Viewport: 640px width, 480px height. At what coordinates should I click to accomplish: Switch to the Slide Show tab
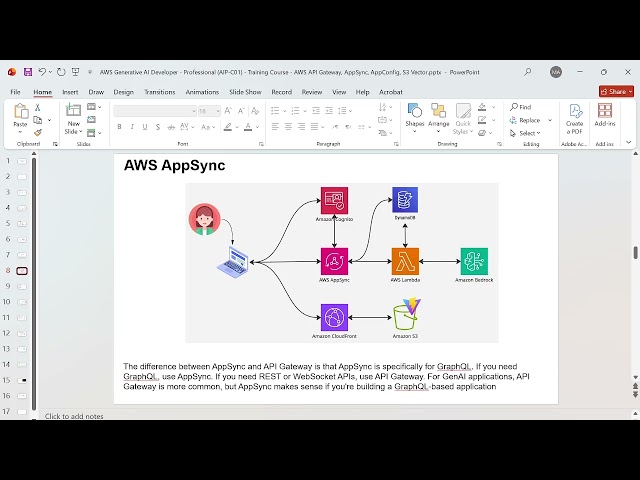245,92
